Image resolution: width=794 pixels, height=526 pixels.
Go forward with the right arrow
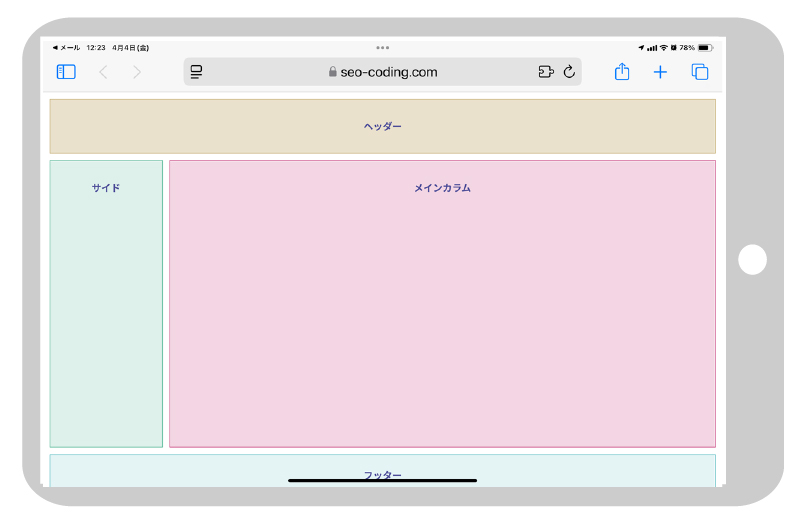(137, 72)
